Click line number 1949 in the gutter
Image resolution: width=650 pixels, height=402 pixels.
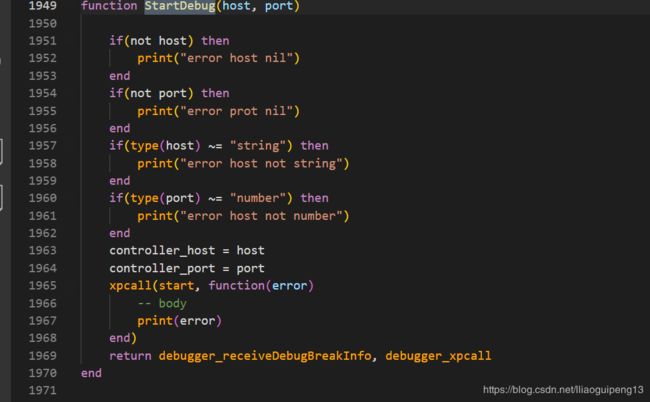43,6
